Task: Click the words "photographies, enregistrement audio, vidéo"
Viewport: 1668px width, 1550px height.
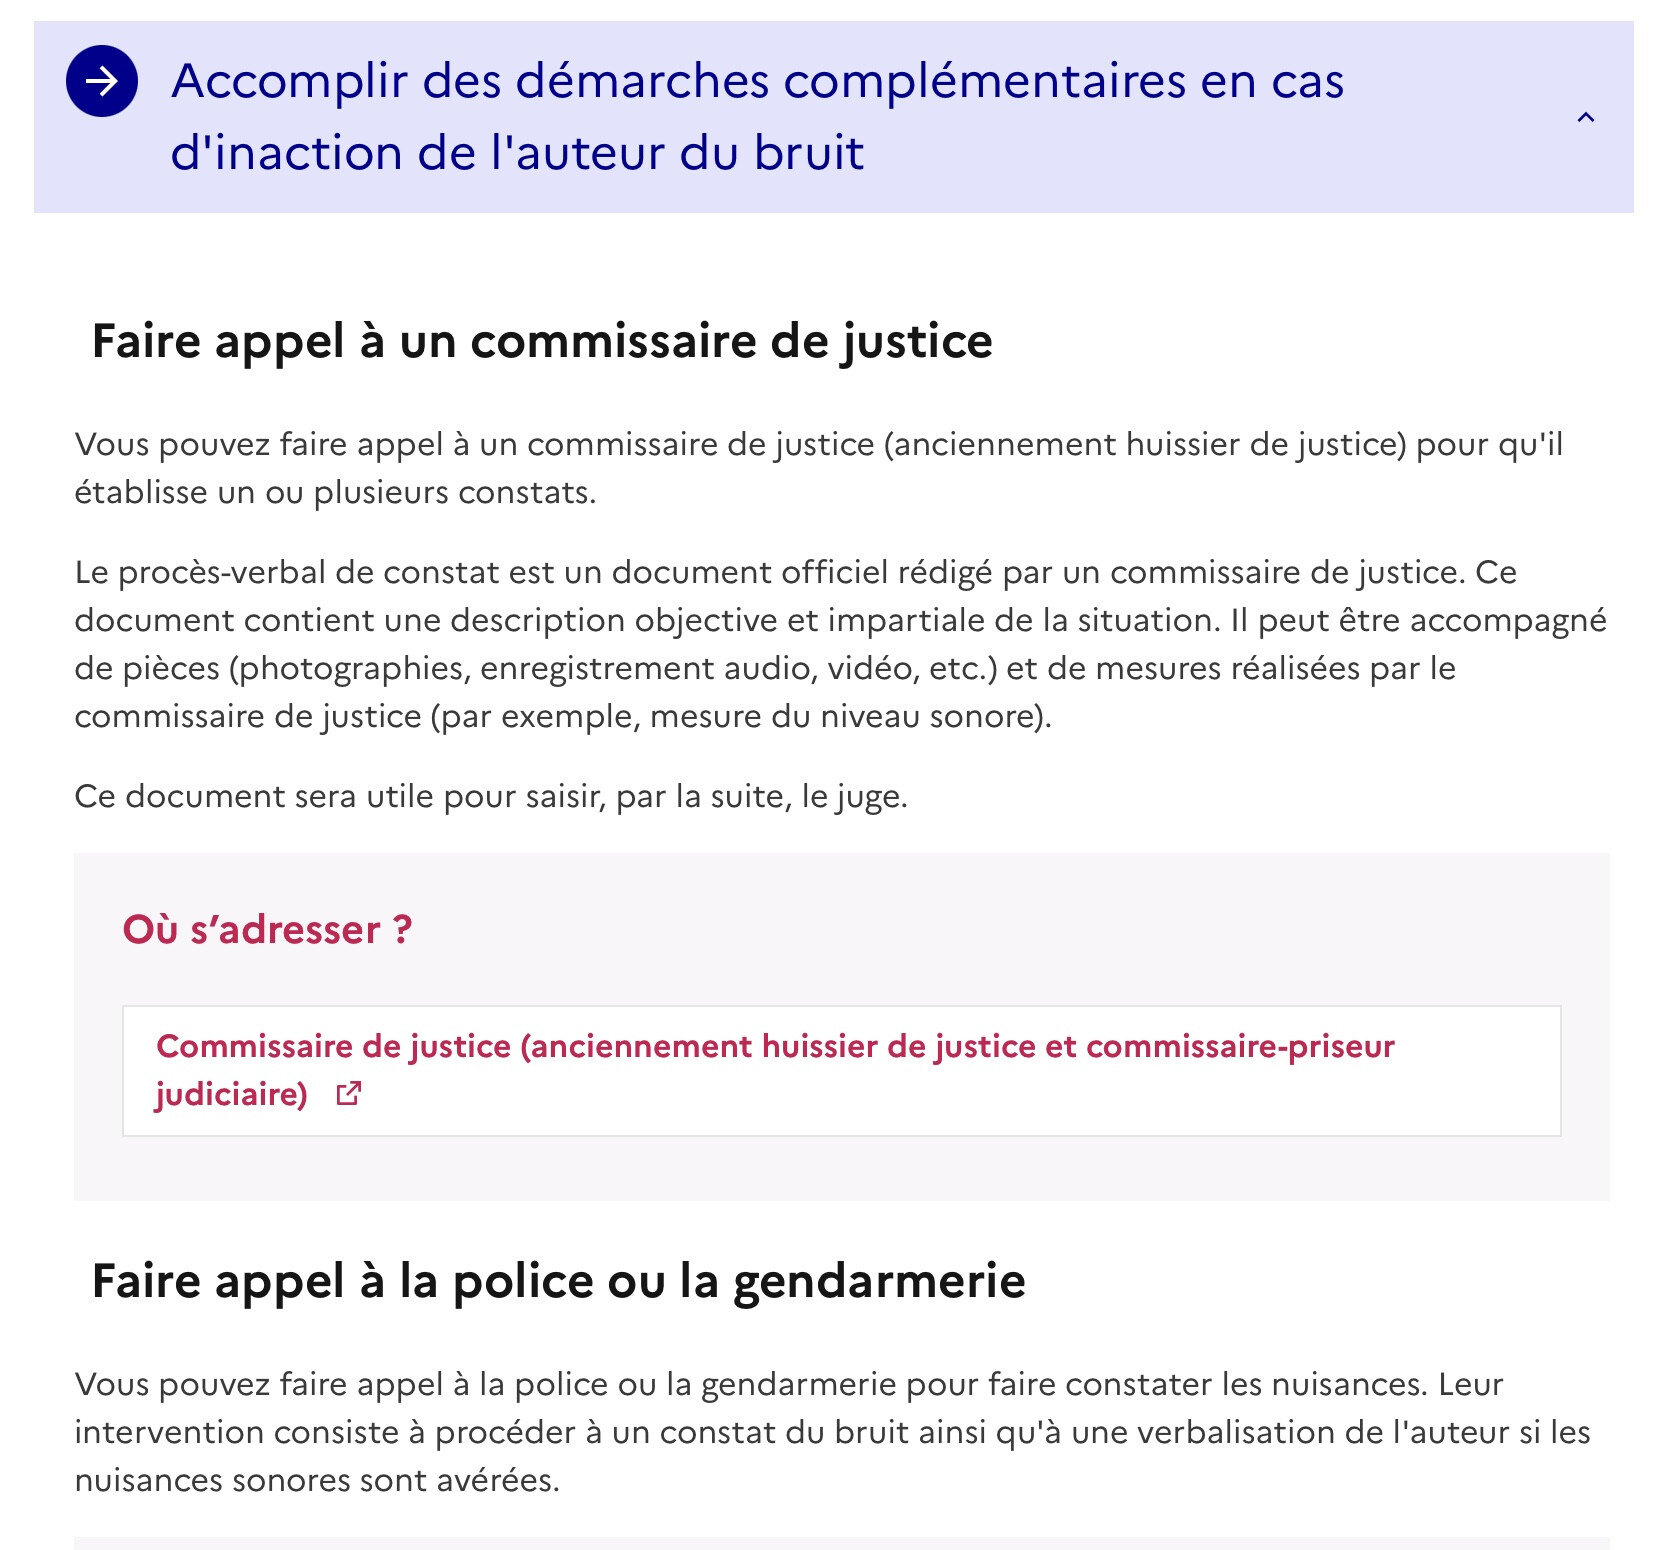Action: tap(575, 668)
